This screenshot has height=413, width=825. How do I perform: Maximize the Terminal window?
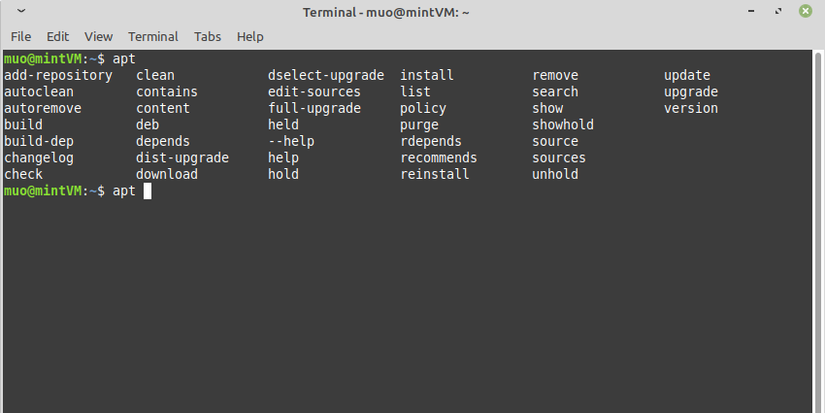pyautogui.click(x=778, y=12)
